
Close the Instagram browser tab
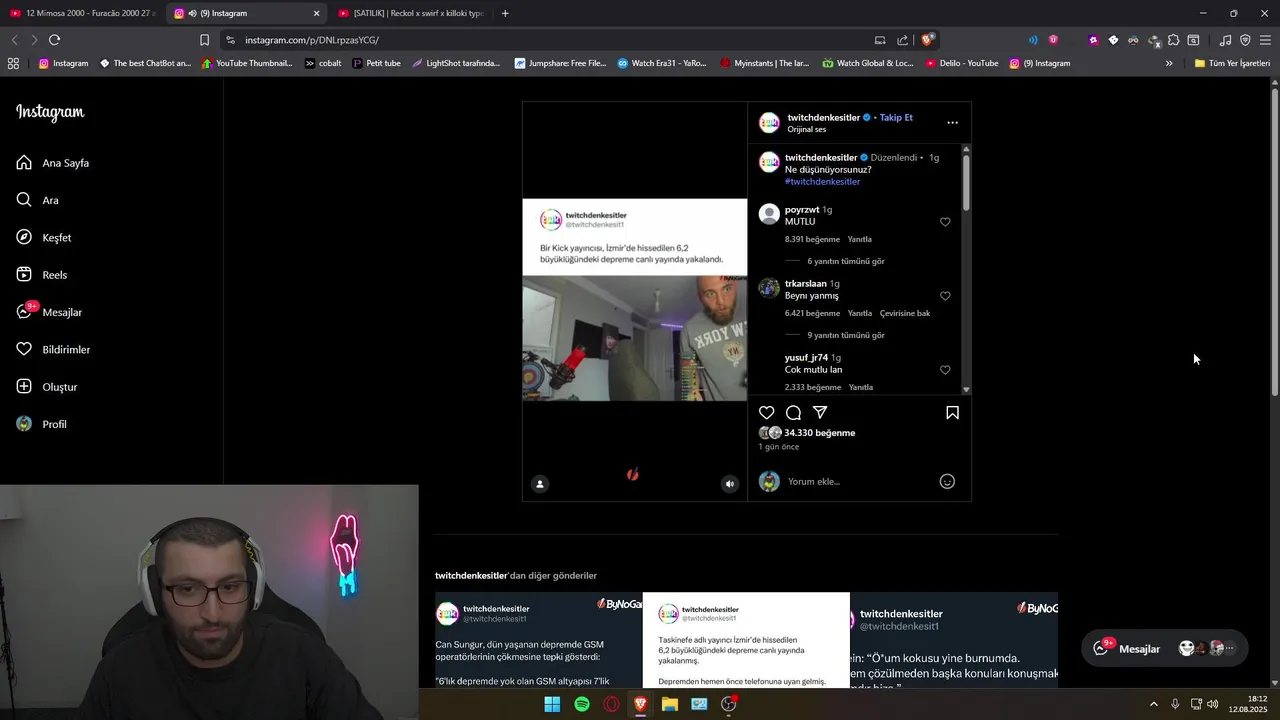[316, 13]
